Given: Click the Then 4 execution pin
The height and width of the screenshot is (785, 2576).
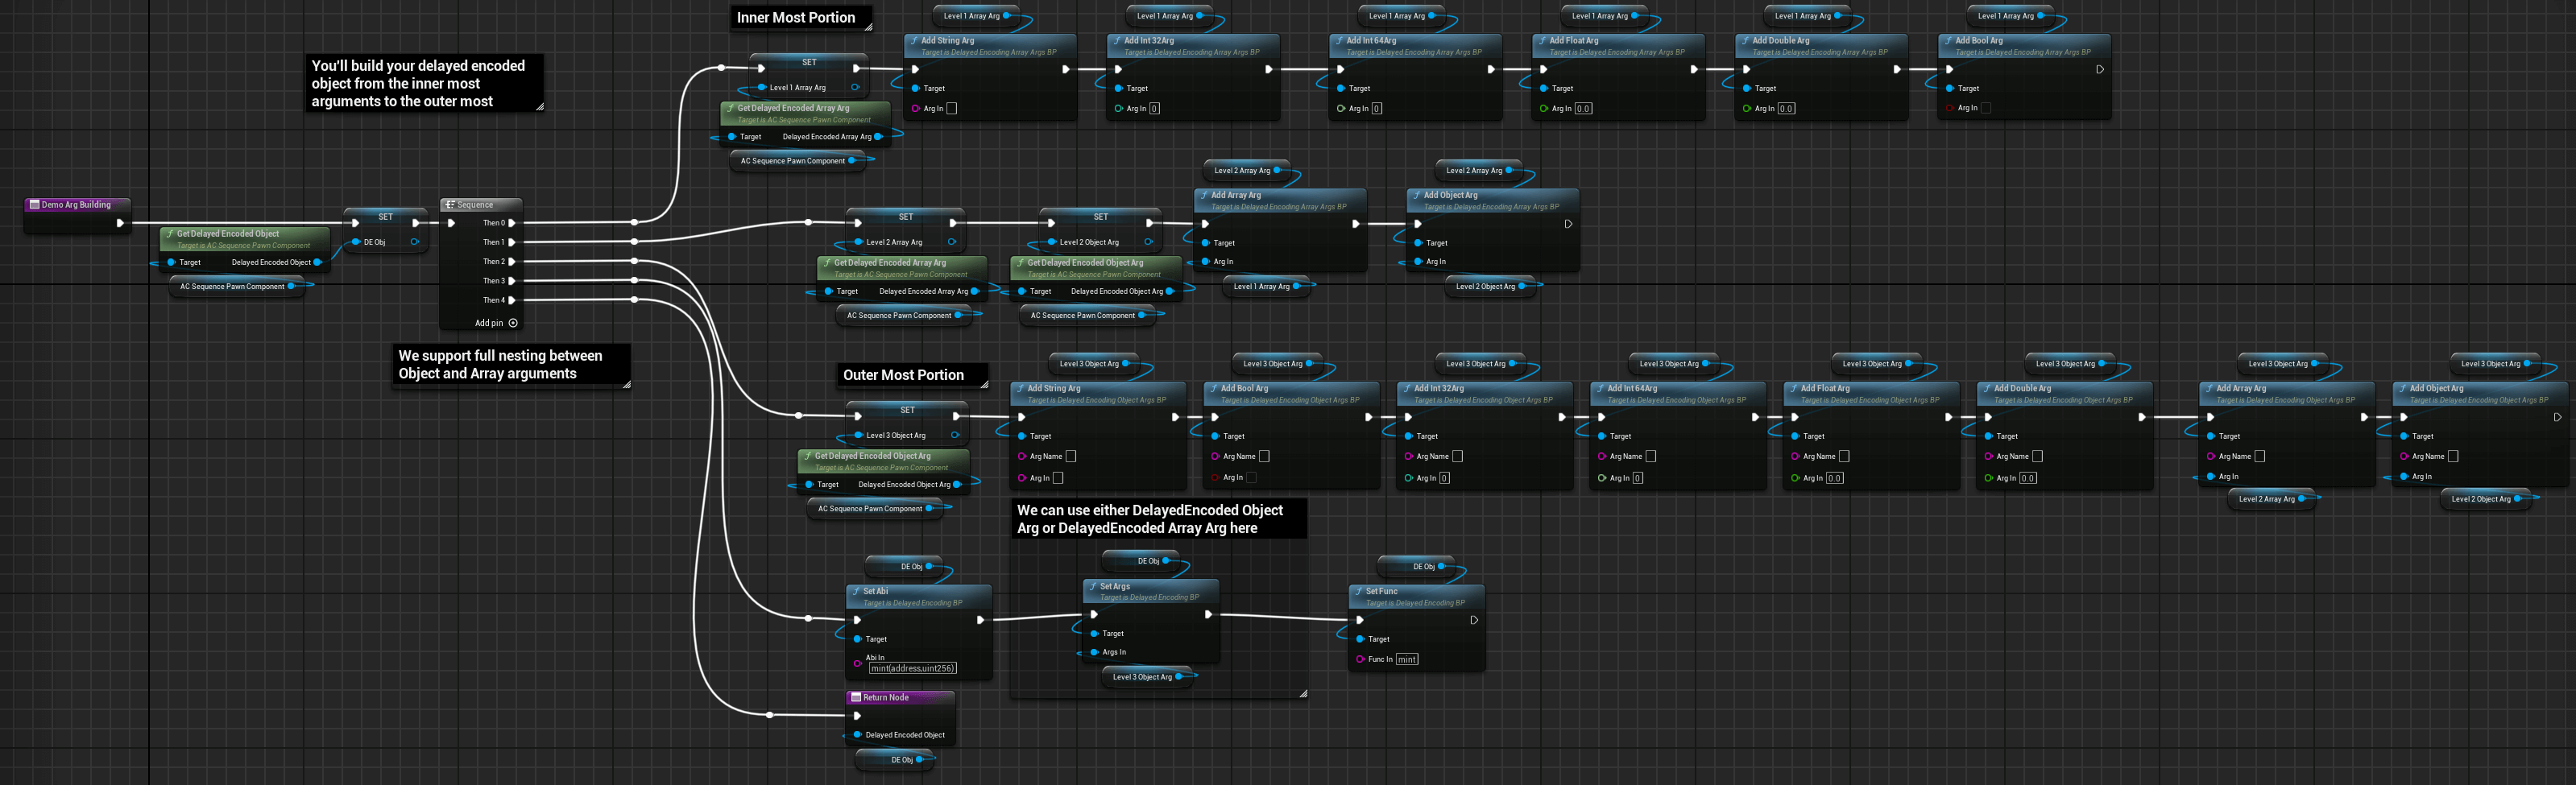Looking at the screenshot, I should (512, 300).
